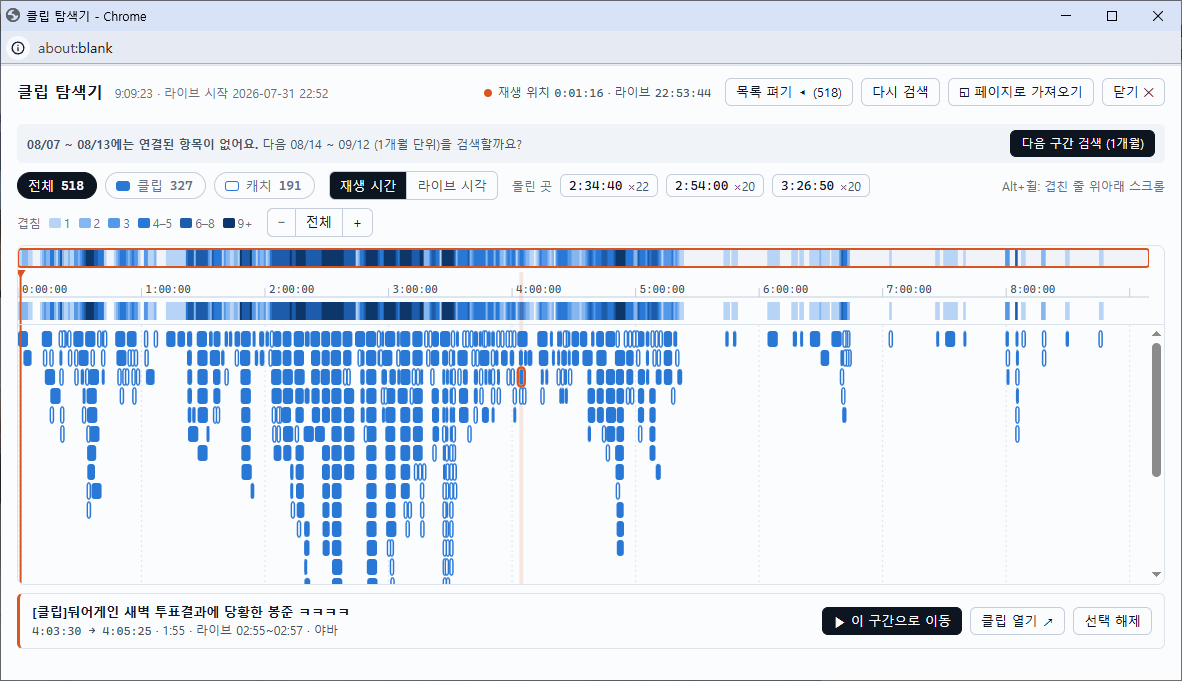The width and height of the screenshot is (1182, 681).
Task: Click the overview minimap strip
Action: click(583, 258)
